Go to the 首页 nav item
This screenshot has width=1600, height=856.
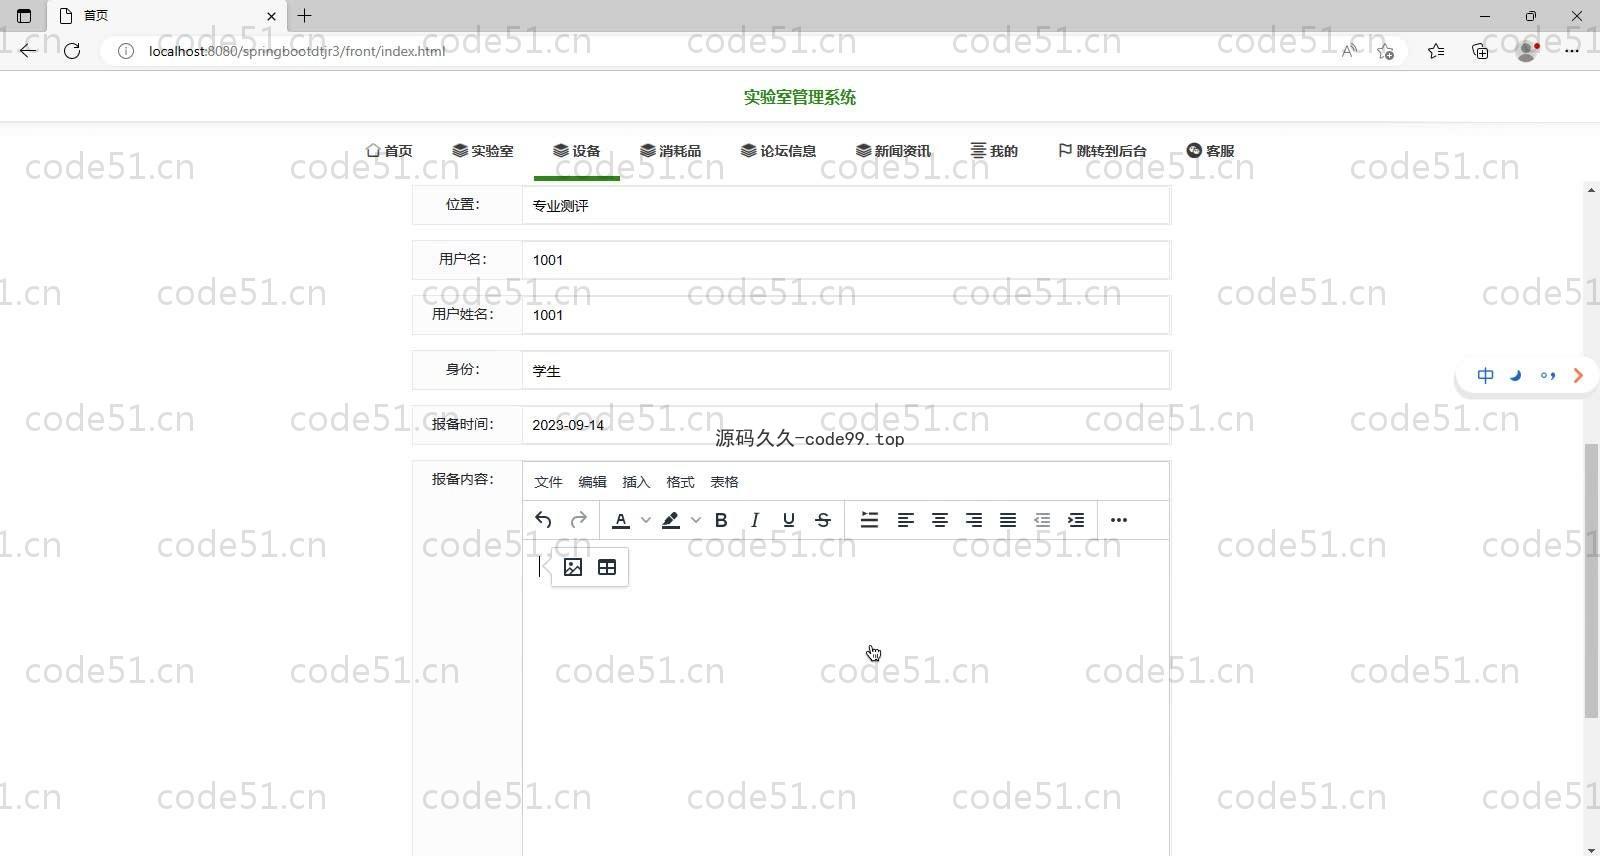pos(389,151)
